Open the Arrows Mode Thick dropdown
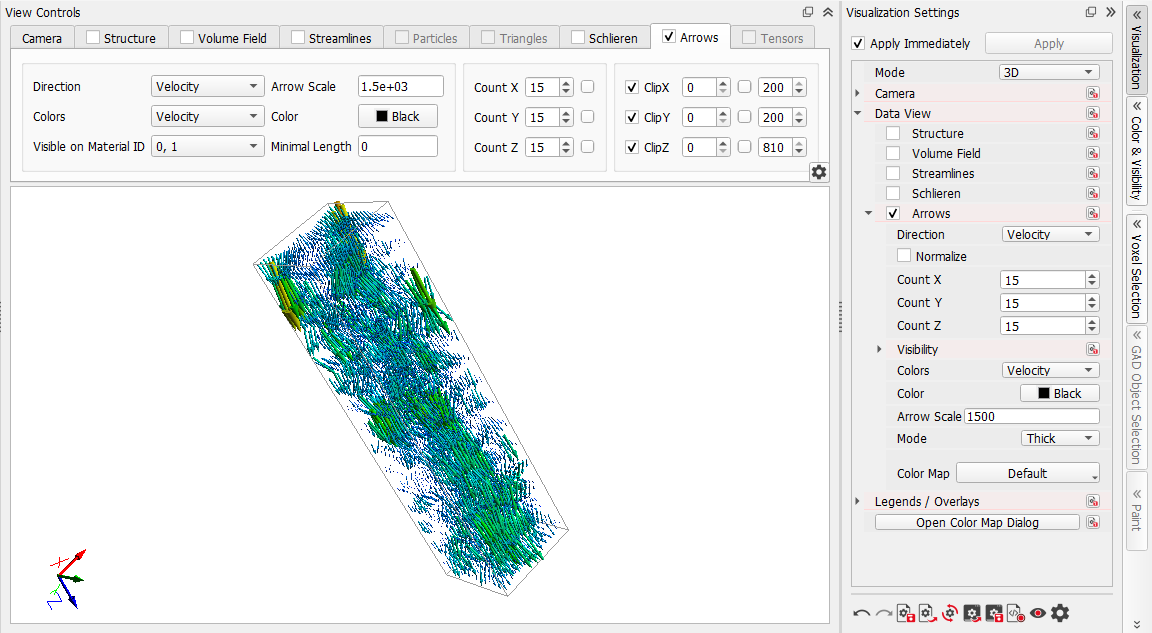 pos(1060,438)
